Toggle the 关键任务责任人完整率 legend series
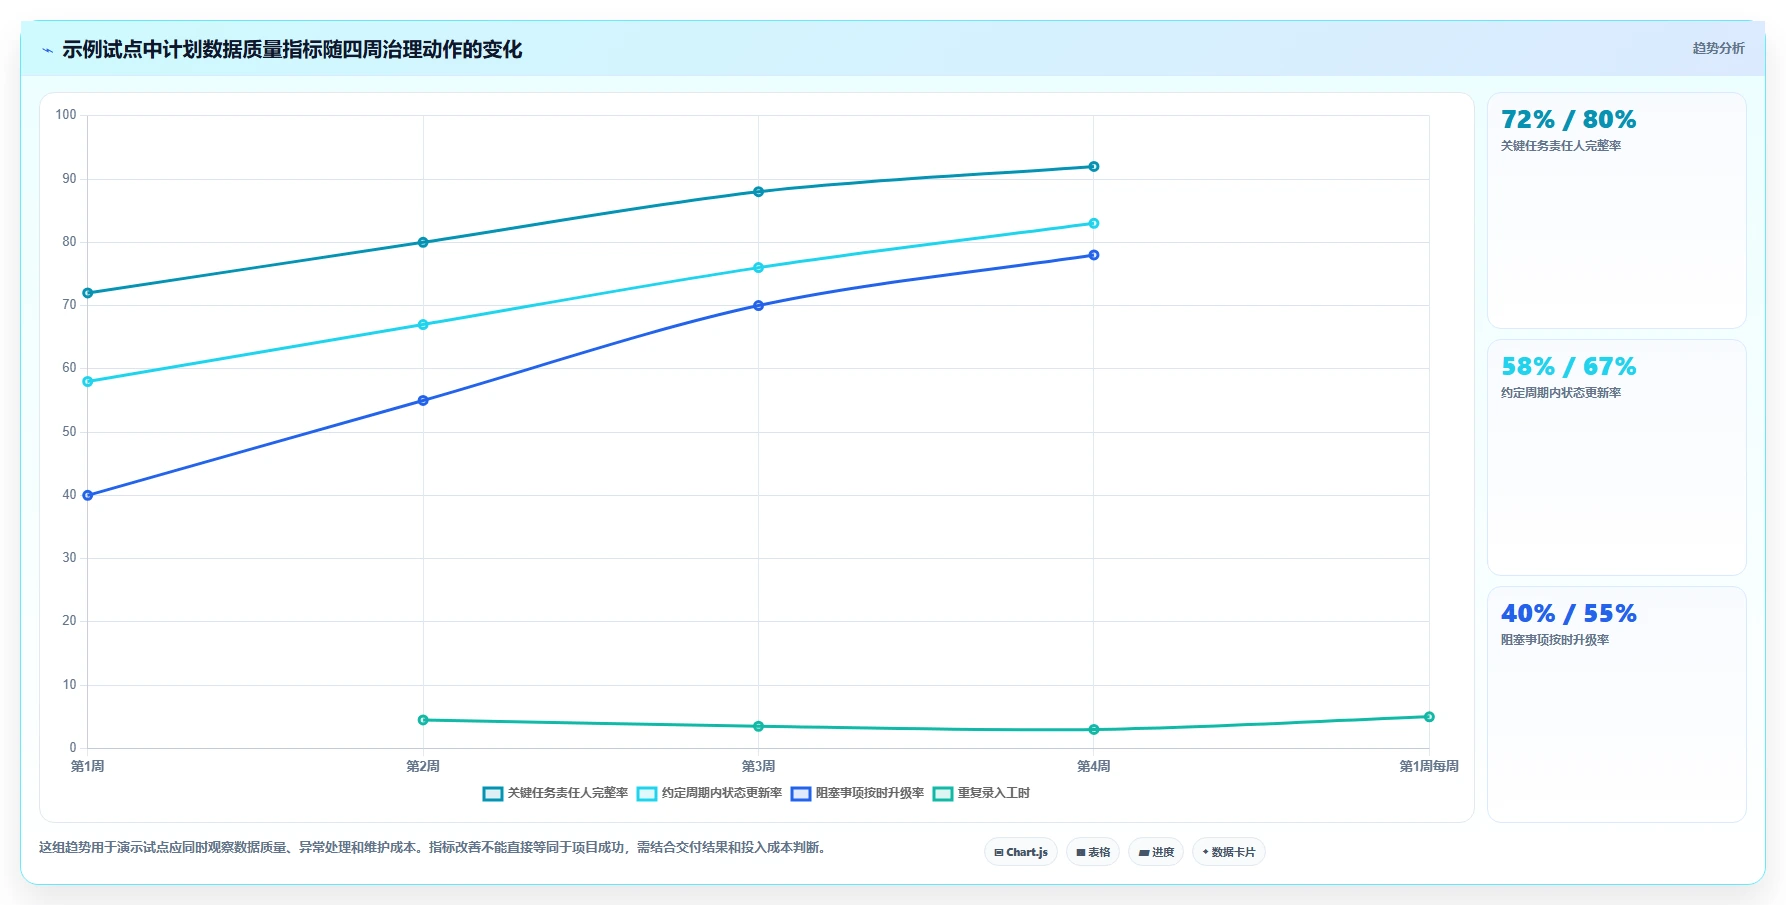Viewport: 1786px width, 905px height. pyautogui.click(x=555, y=793)
